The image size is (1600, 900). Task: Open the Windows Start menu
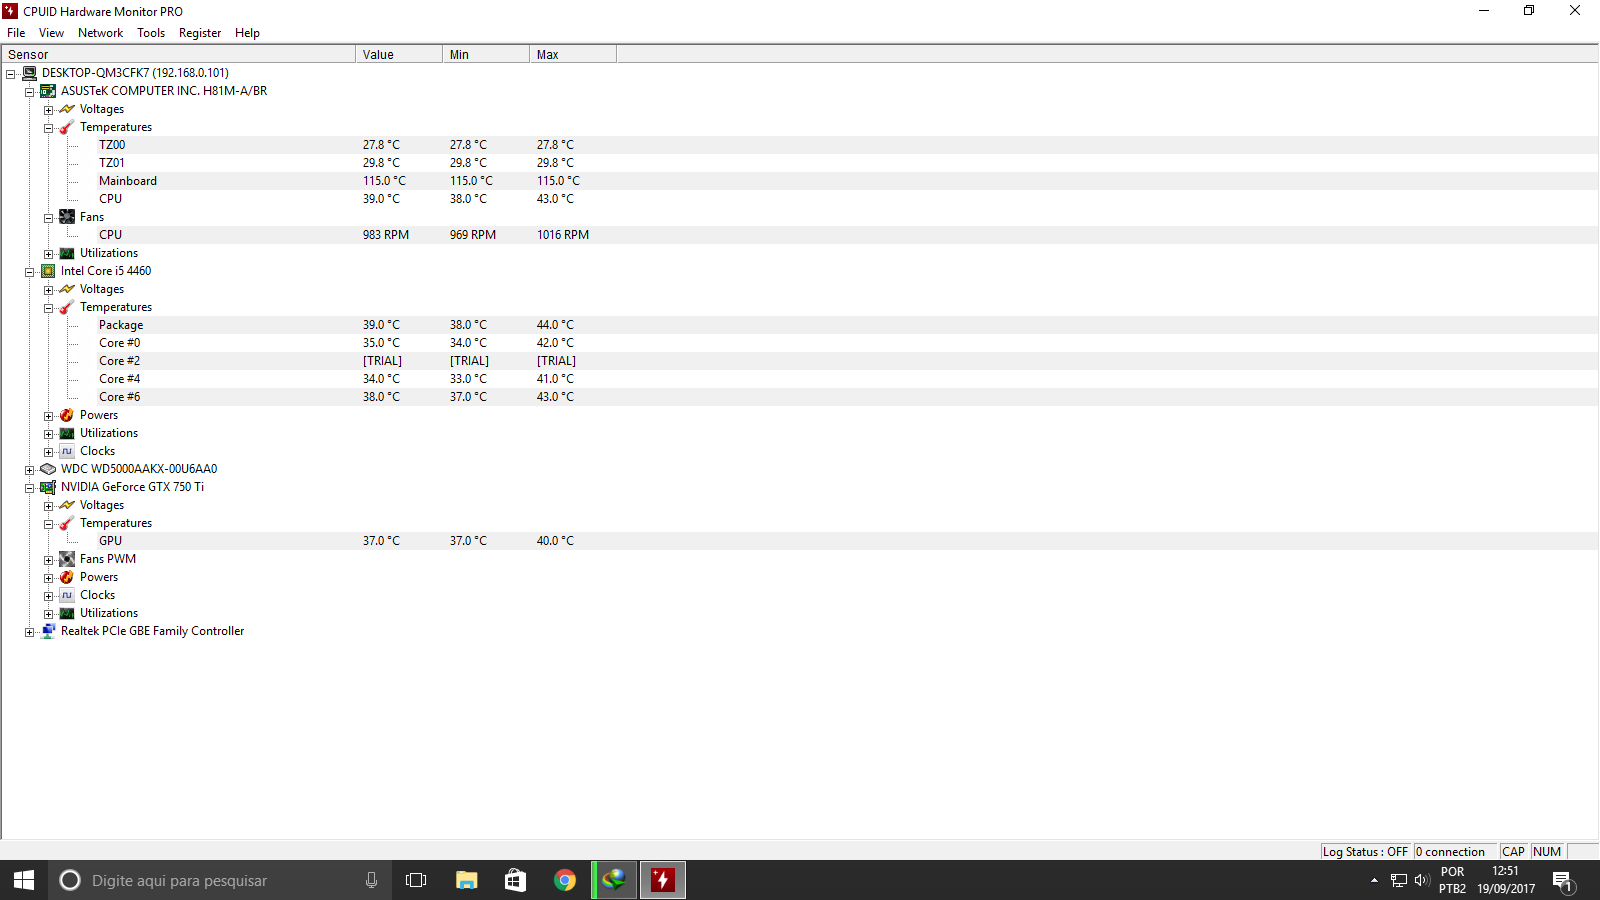click(24, 880)
